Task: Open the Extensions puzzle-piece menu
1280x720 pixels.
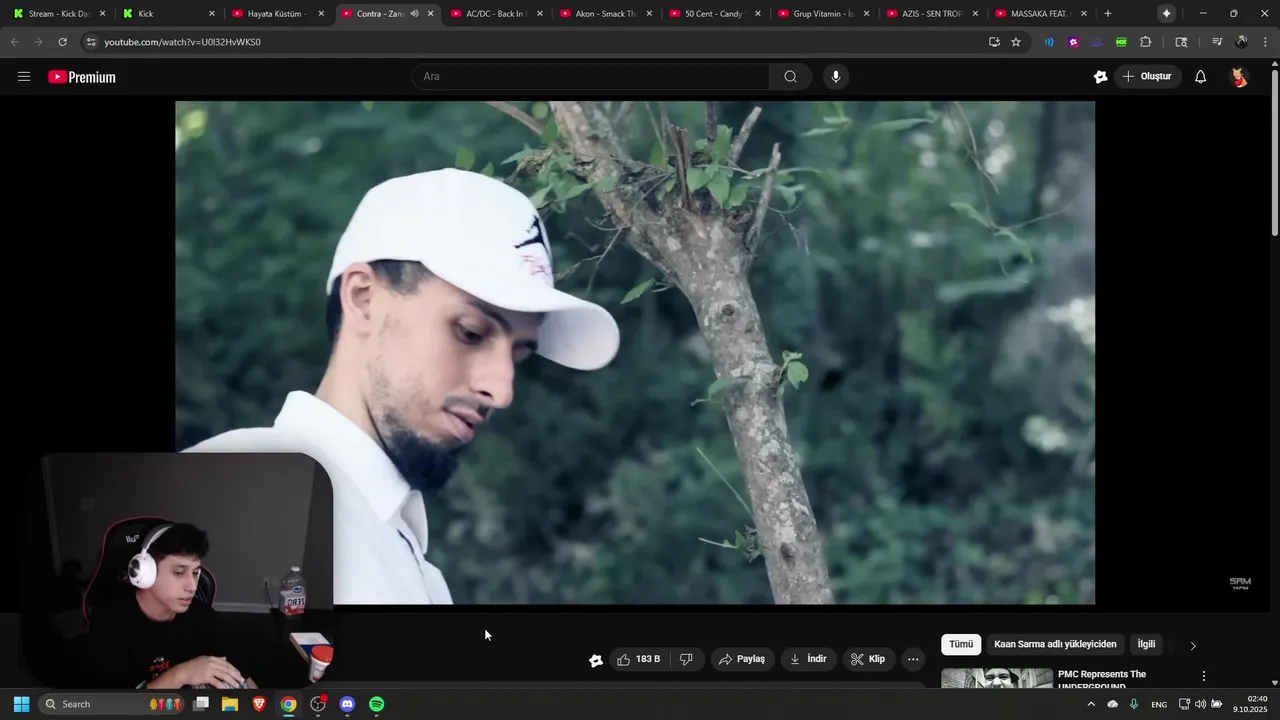Action: (x=1146, y=42)
